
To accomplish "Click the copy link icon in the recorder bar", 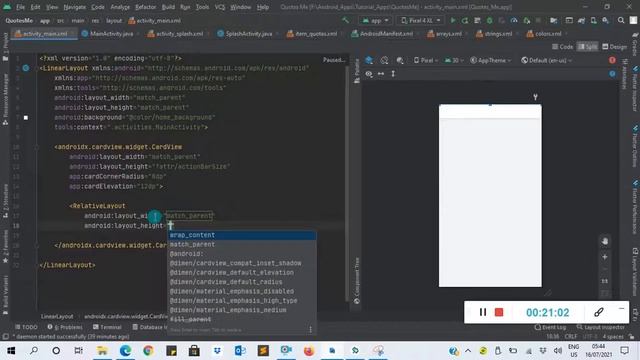I will (x=599, y=312).
